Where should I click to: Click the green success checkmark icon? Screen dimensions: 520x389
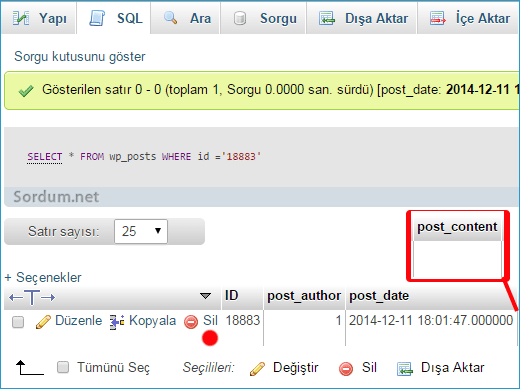26,91
